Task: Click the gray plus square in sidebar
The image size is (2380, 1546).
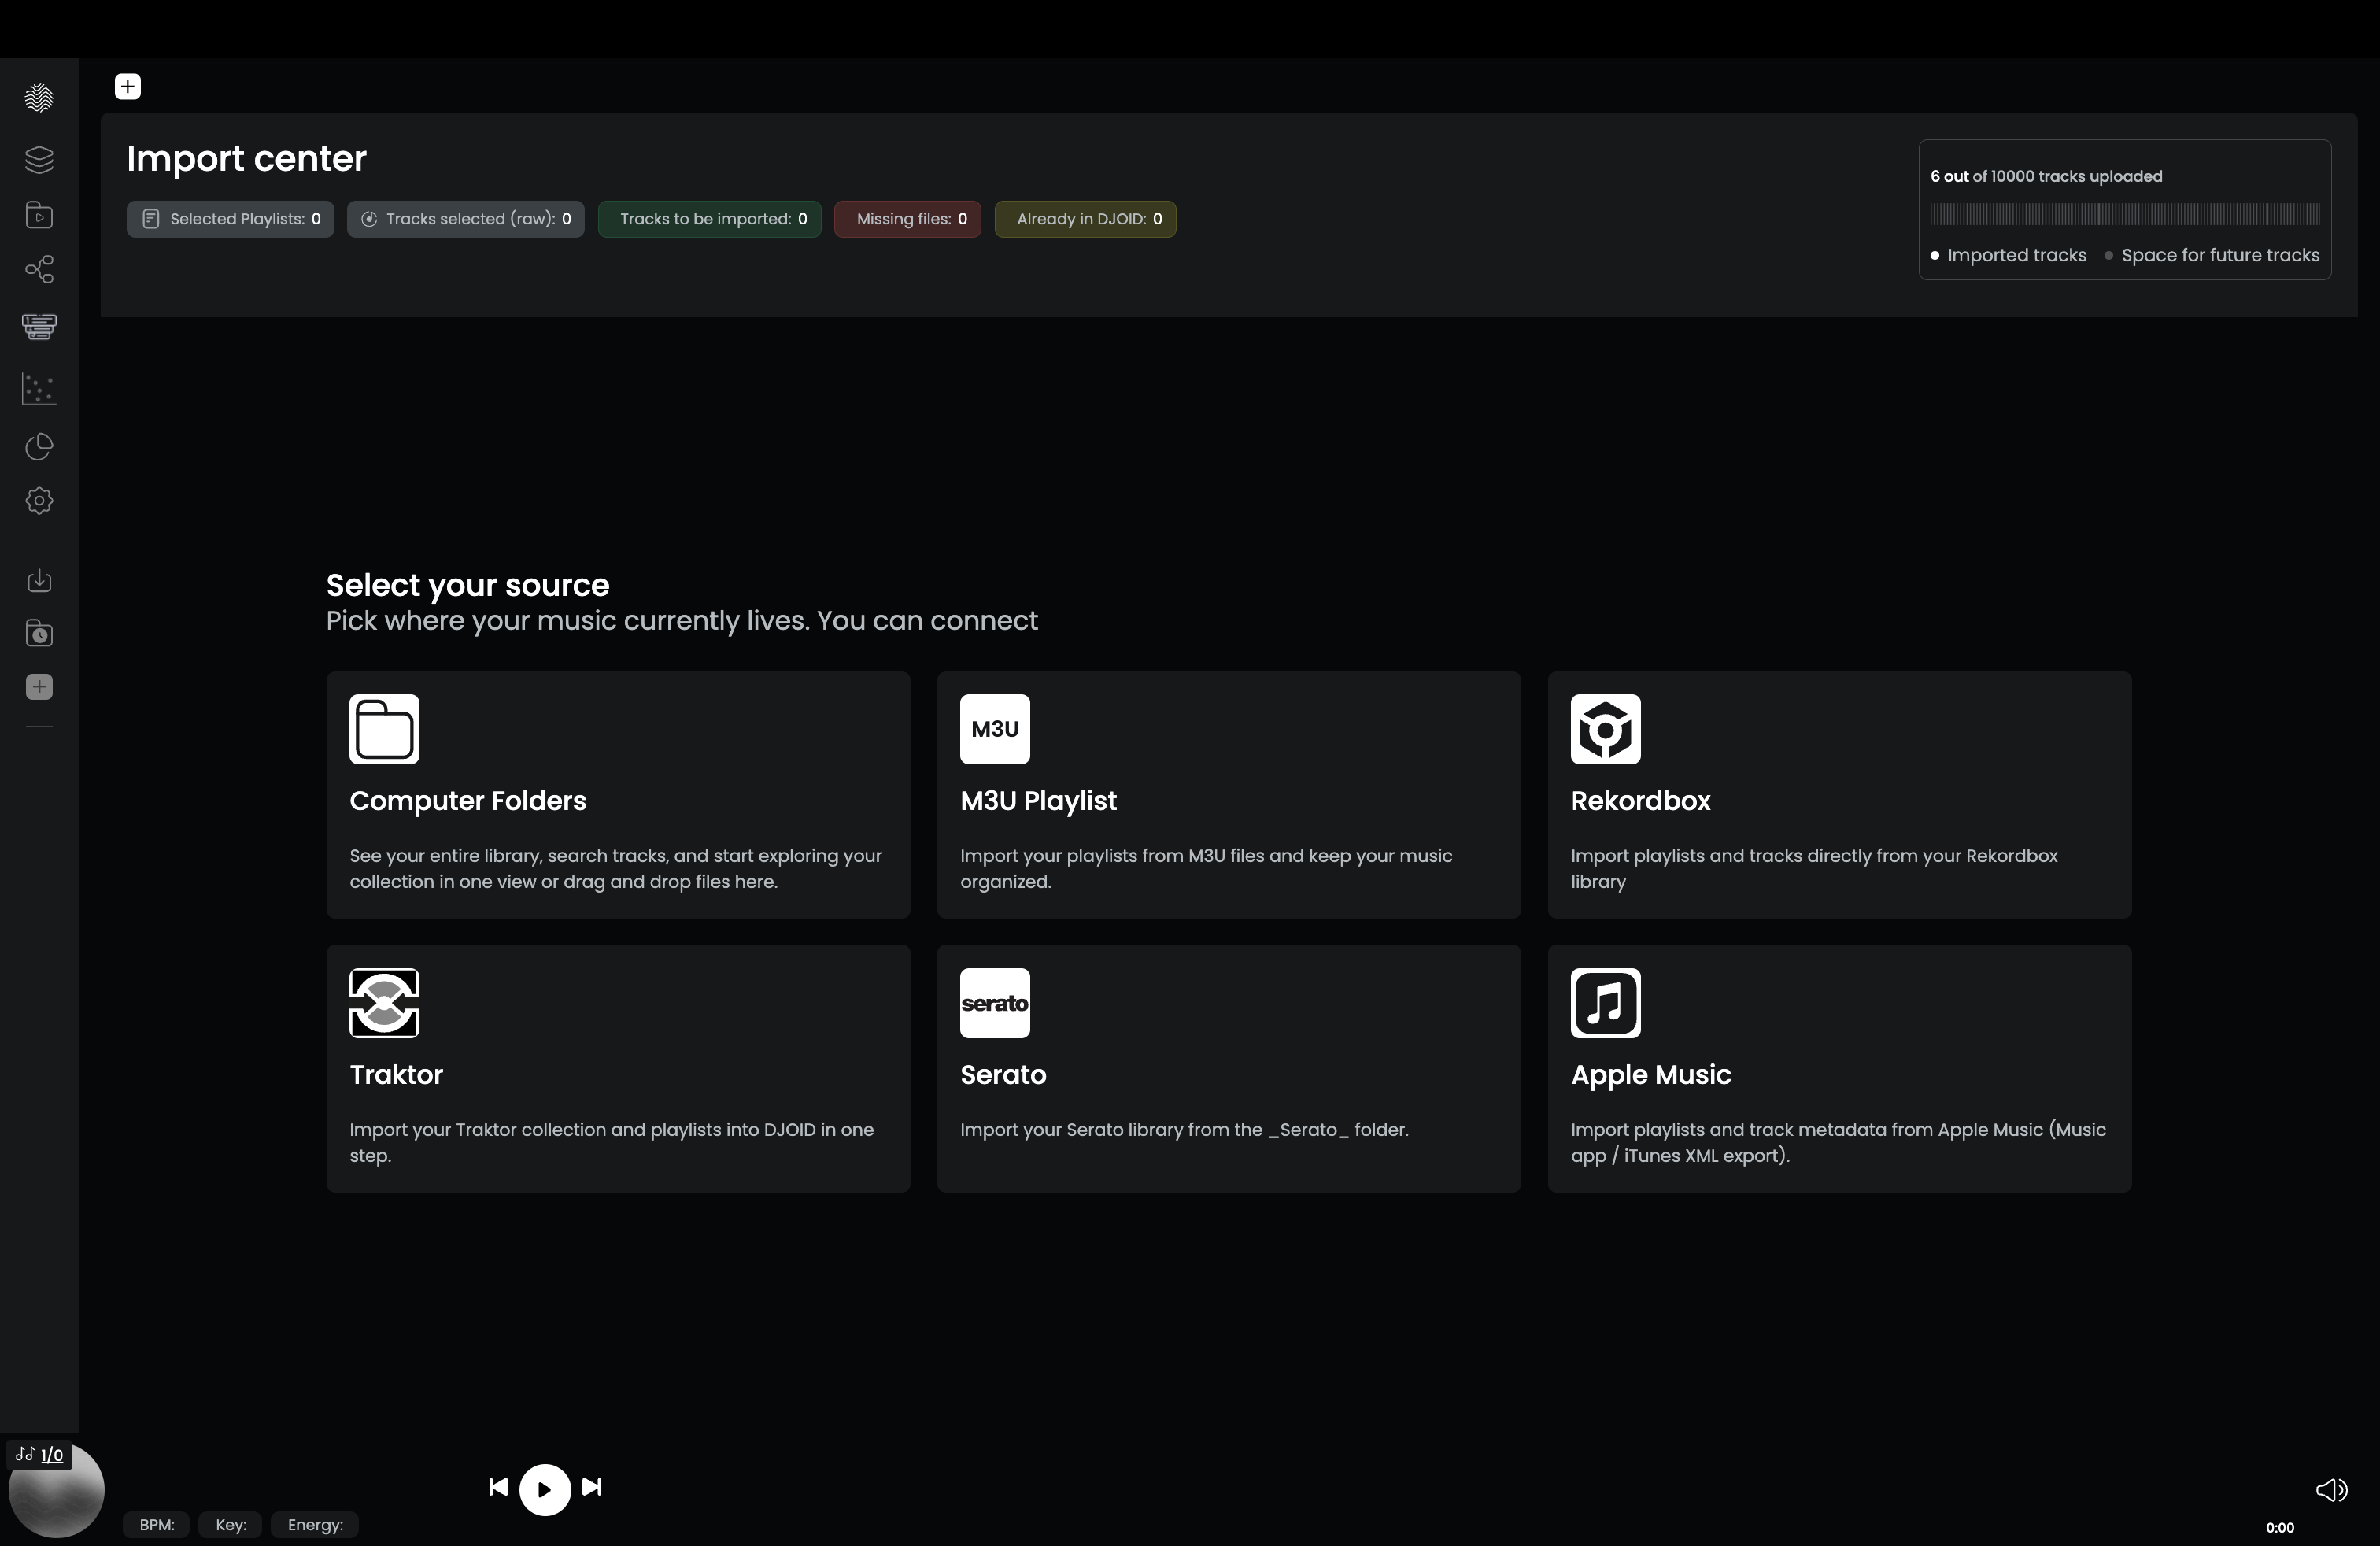Action: click(39, 686)
